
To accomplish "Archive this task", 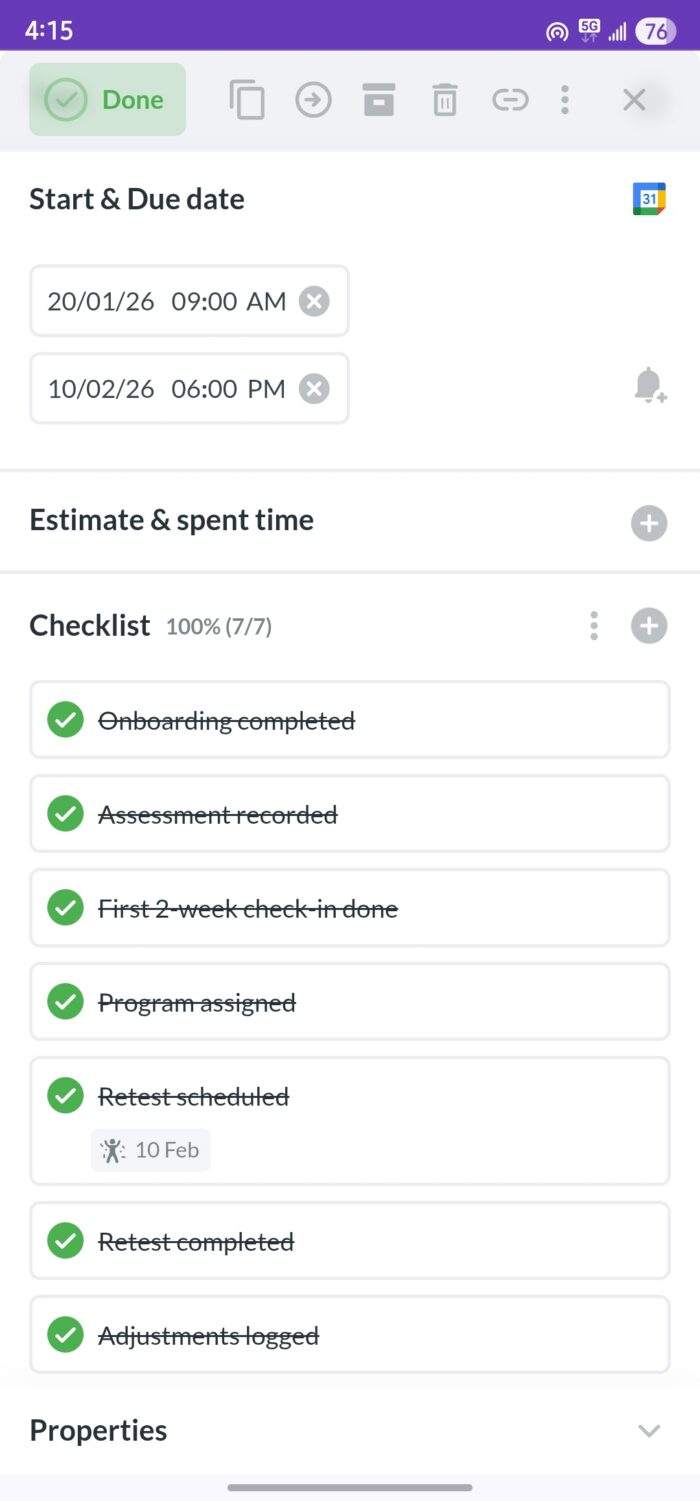I will click(x=379, y=99).
